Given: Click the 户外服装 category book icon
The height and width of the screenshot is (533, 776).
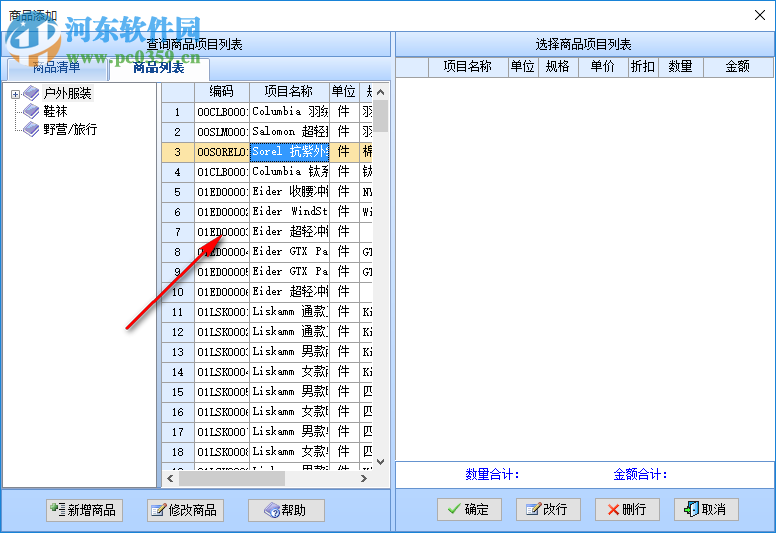Looking at the screenshot, I should [x=31, y=93].
